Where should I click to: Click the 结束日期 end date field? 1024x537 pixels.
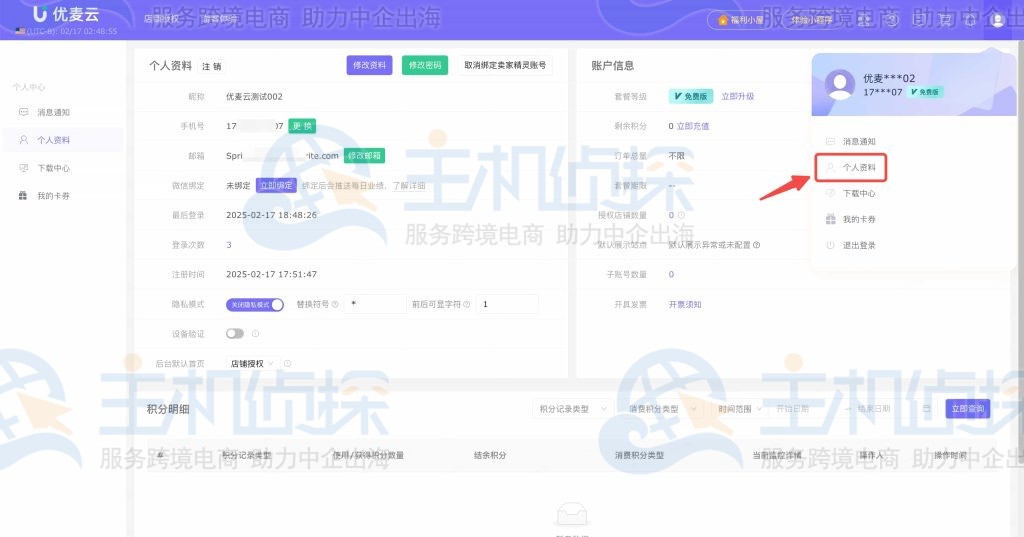tap(885, 409)
